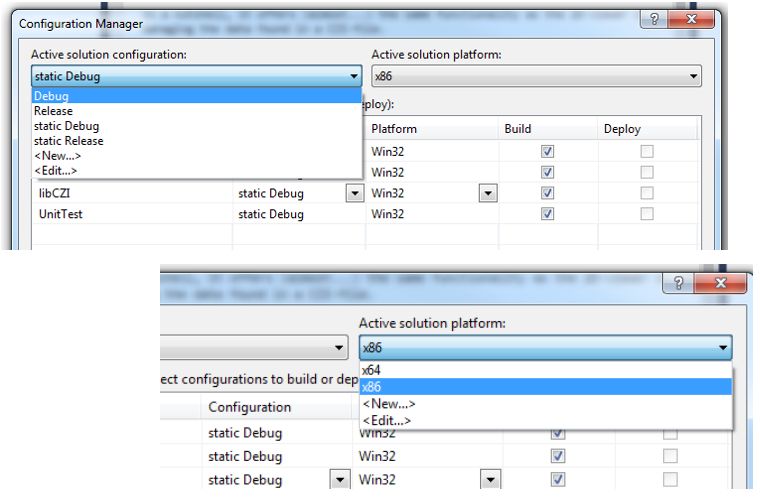Image resolution: width=760 pixels, height=499 pixels.
Task: Choose "static Release" from the configuration list
Action: coord(197,141)
